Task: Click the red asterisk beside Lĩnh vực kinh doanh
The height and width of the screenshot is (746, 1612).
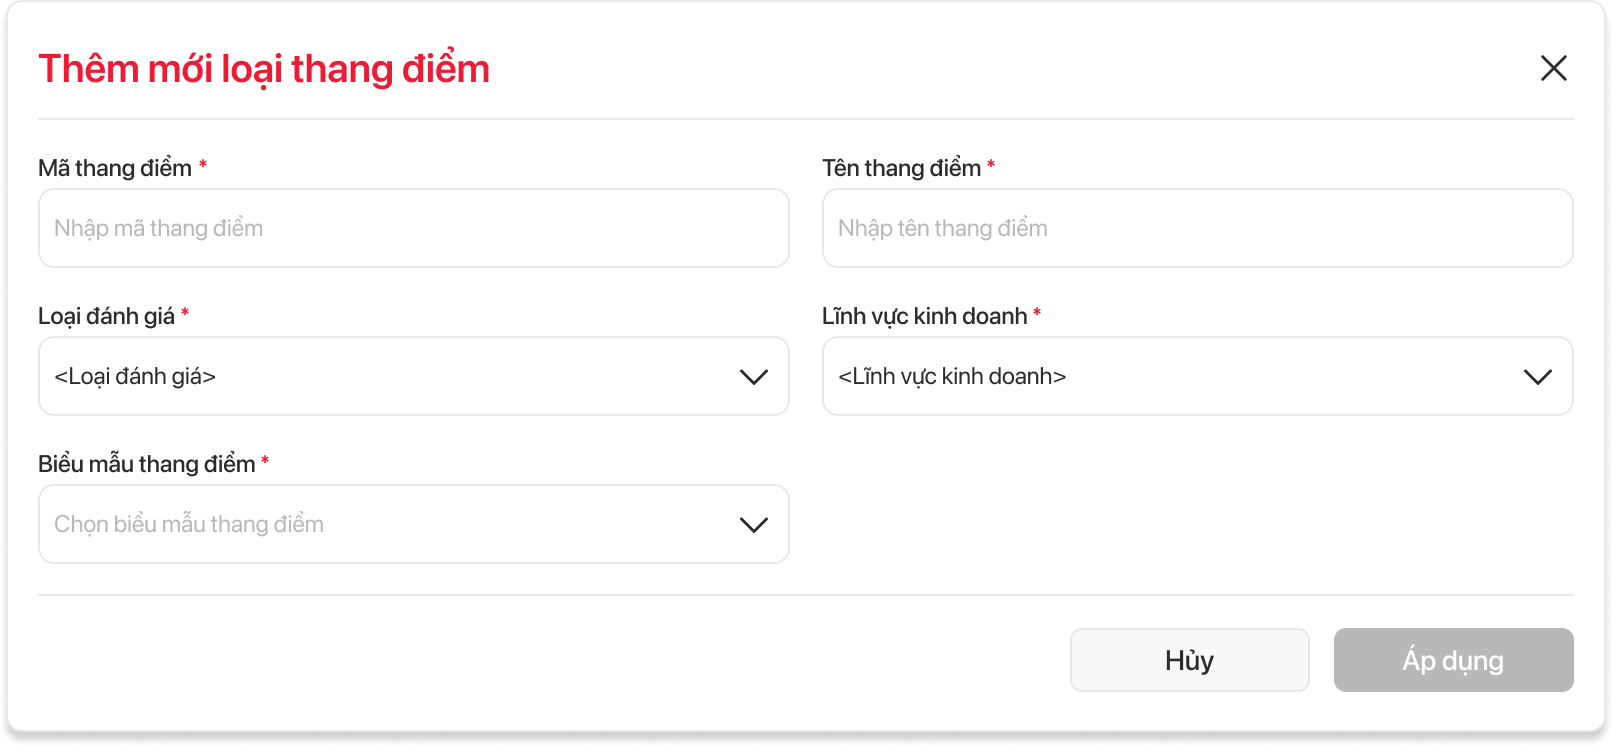Action: (1037, 313)
